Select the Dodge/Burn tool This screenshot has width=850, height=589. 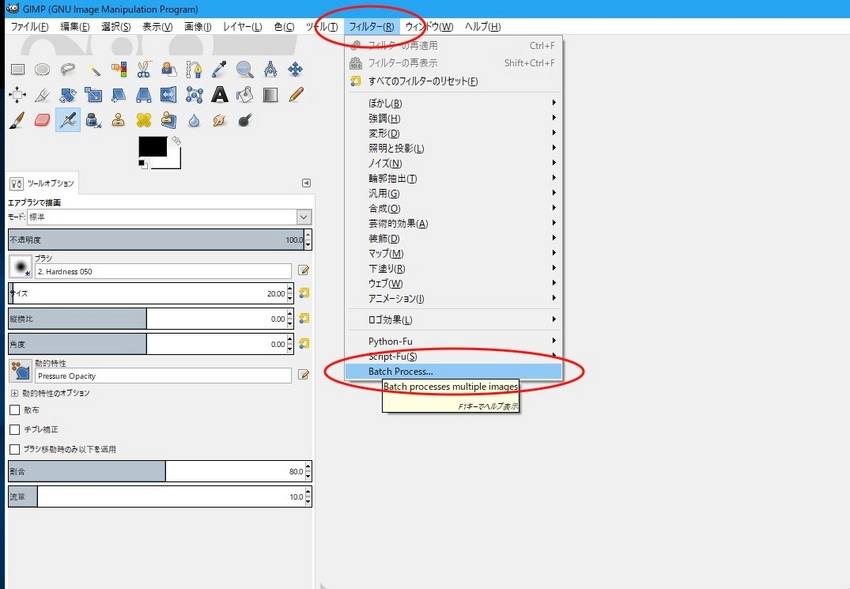click(x=245, y=120)
